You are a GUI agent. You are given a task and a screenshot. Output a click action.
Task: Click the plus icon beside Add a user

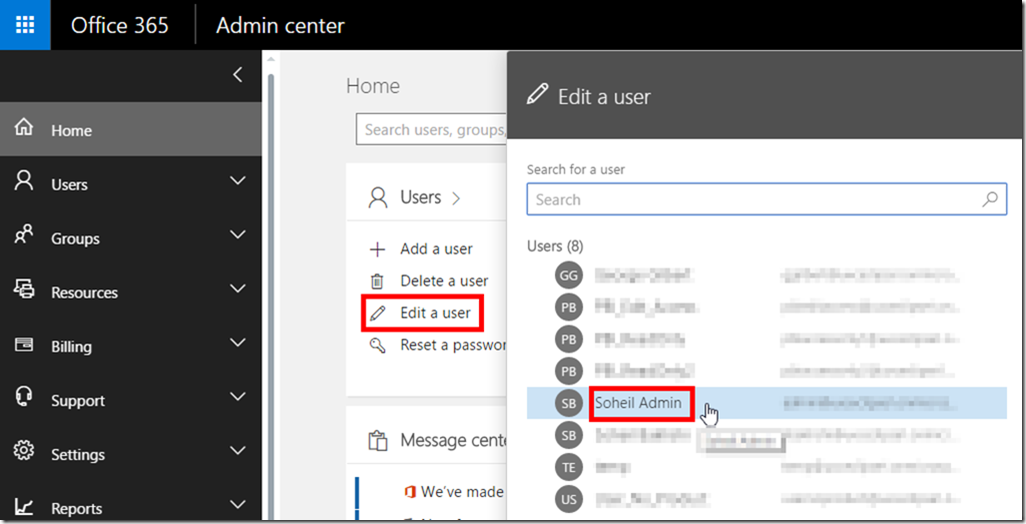tap(378, 249)
